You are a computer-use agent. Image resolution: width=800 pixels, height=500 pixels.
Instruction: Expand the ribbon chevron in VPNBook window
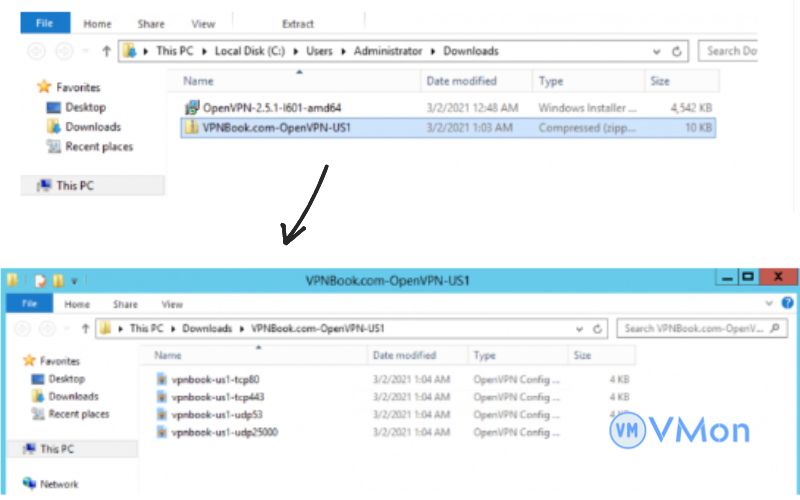[x=769, y=304]
